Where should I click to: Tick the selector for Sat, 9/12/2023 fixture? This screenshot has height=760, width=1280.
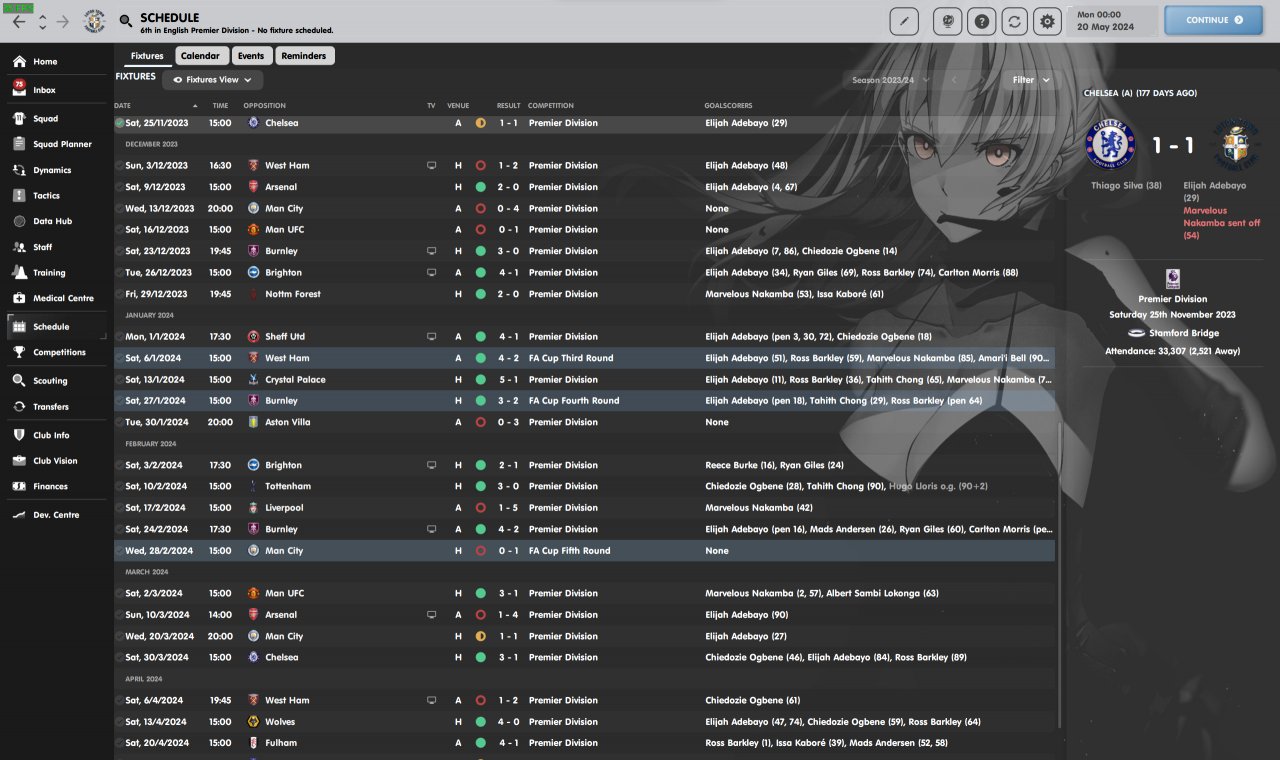[x=120, y=187]
